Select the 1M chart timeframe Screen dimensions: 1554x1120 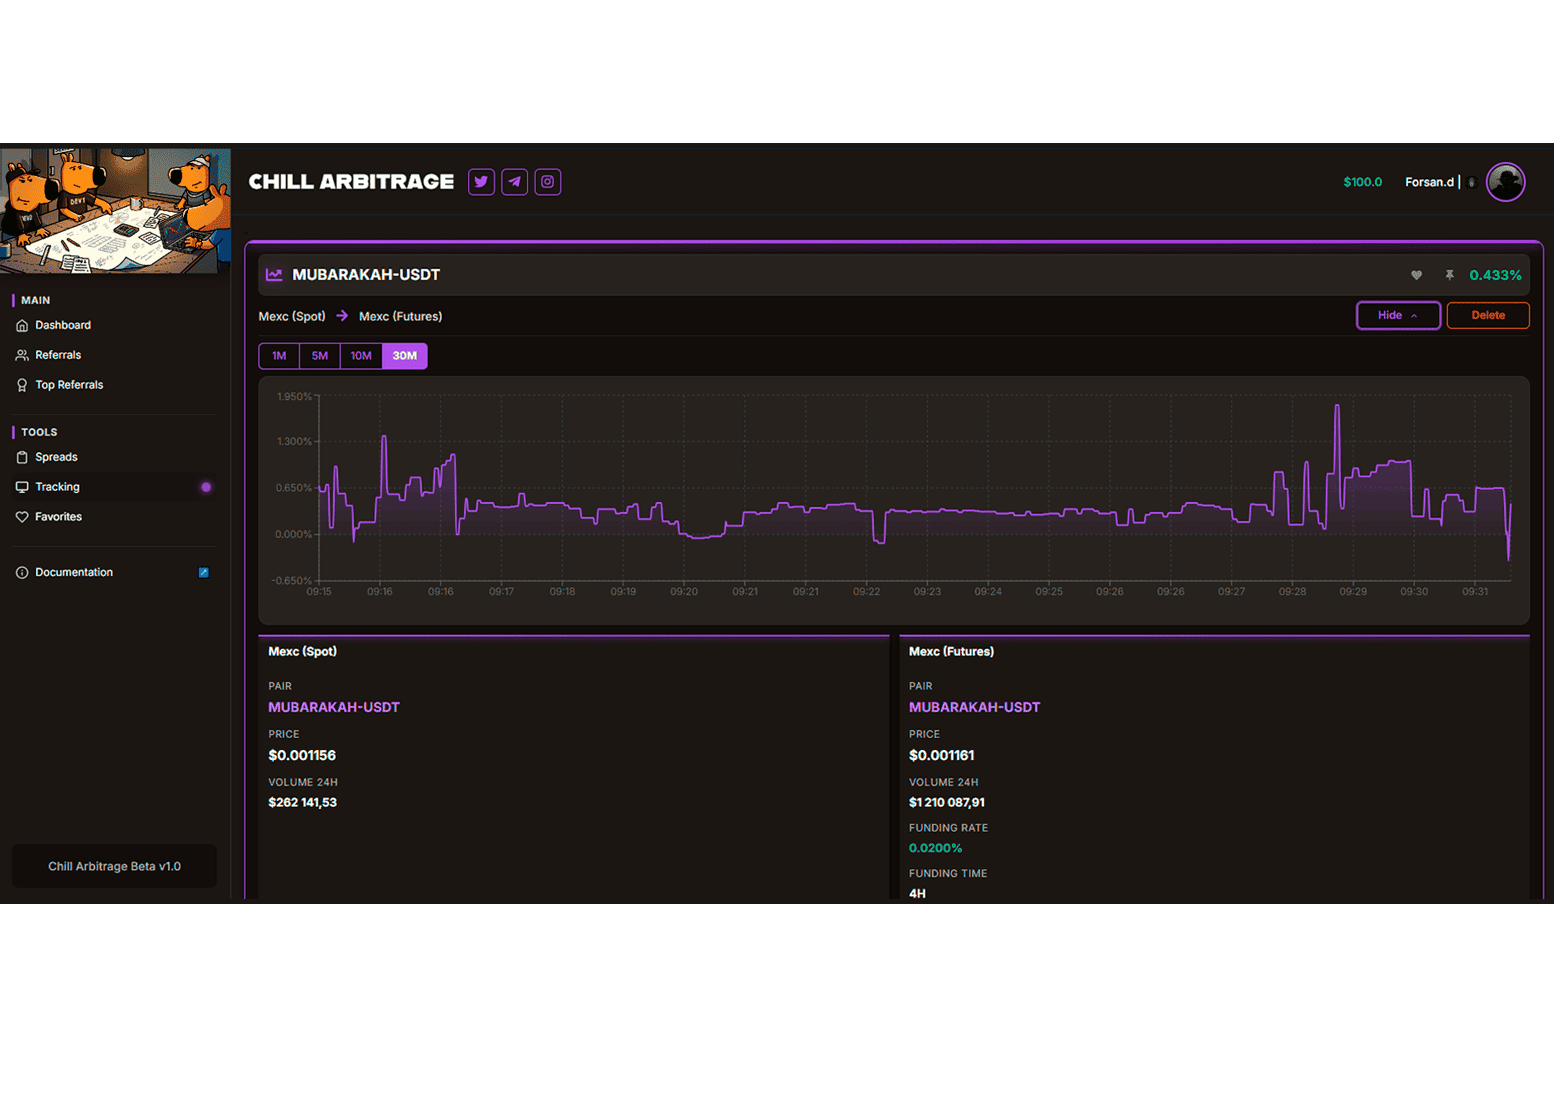click(x=279, y=356)
